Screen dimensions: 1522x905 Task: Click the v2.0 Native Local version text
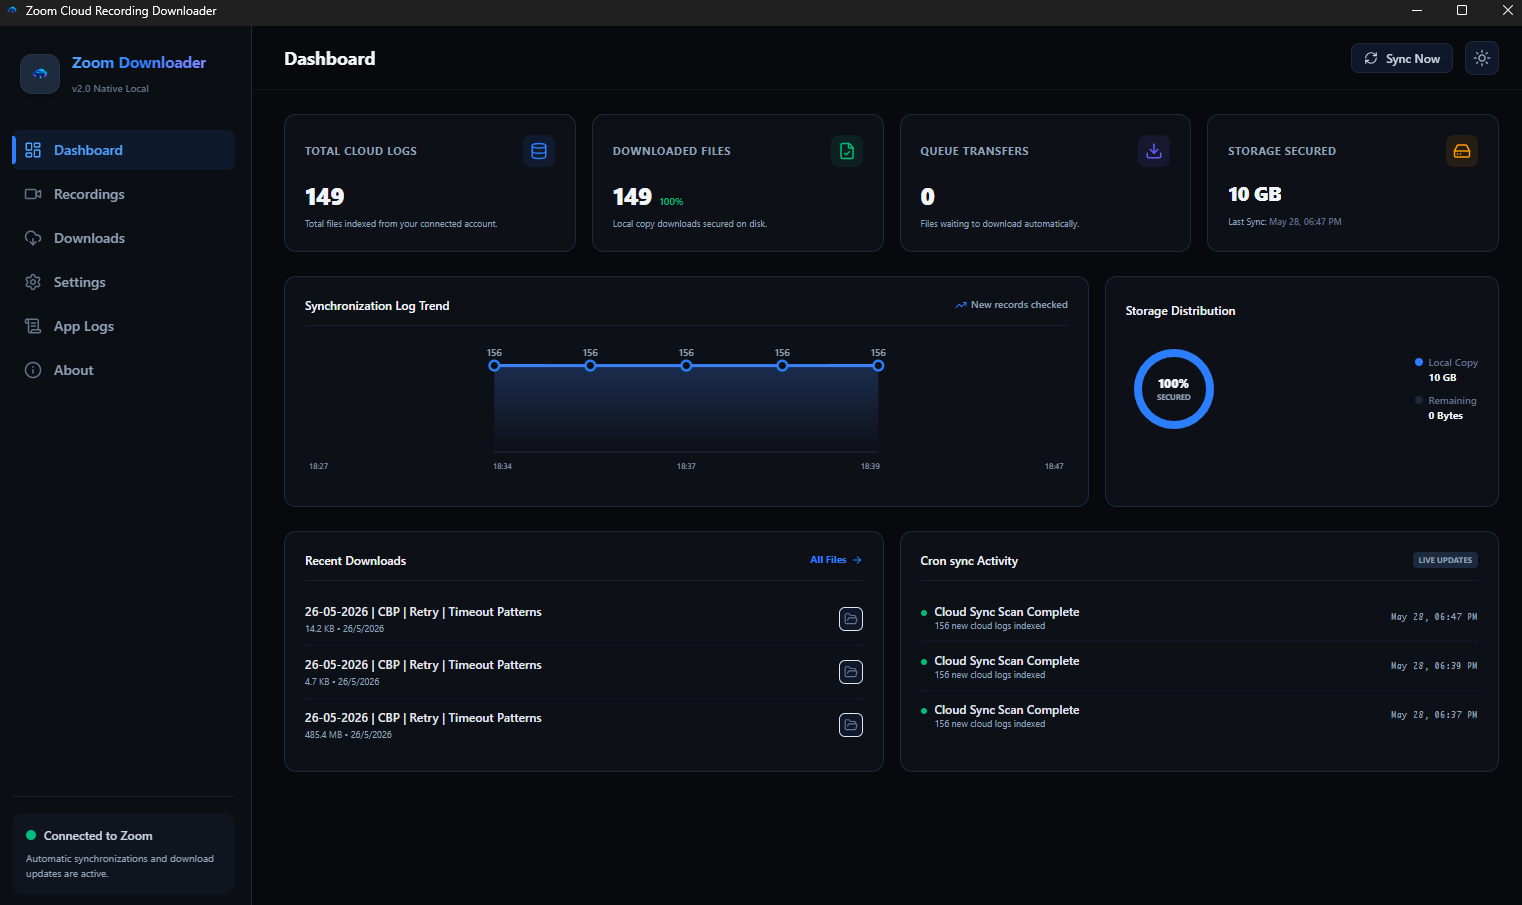point(110,89)
